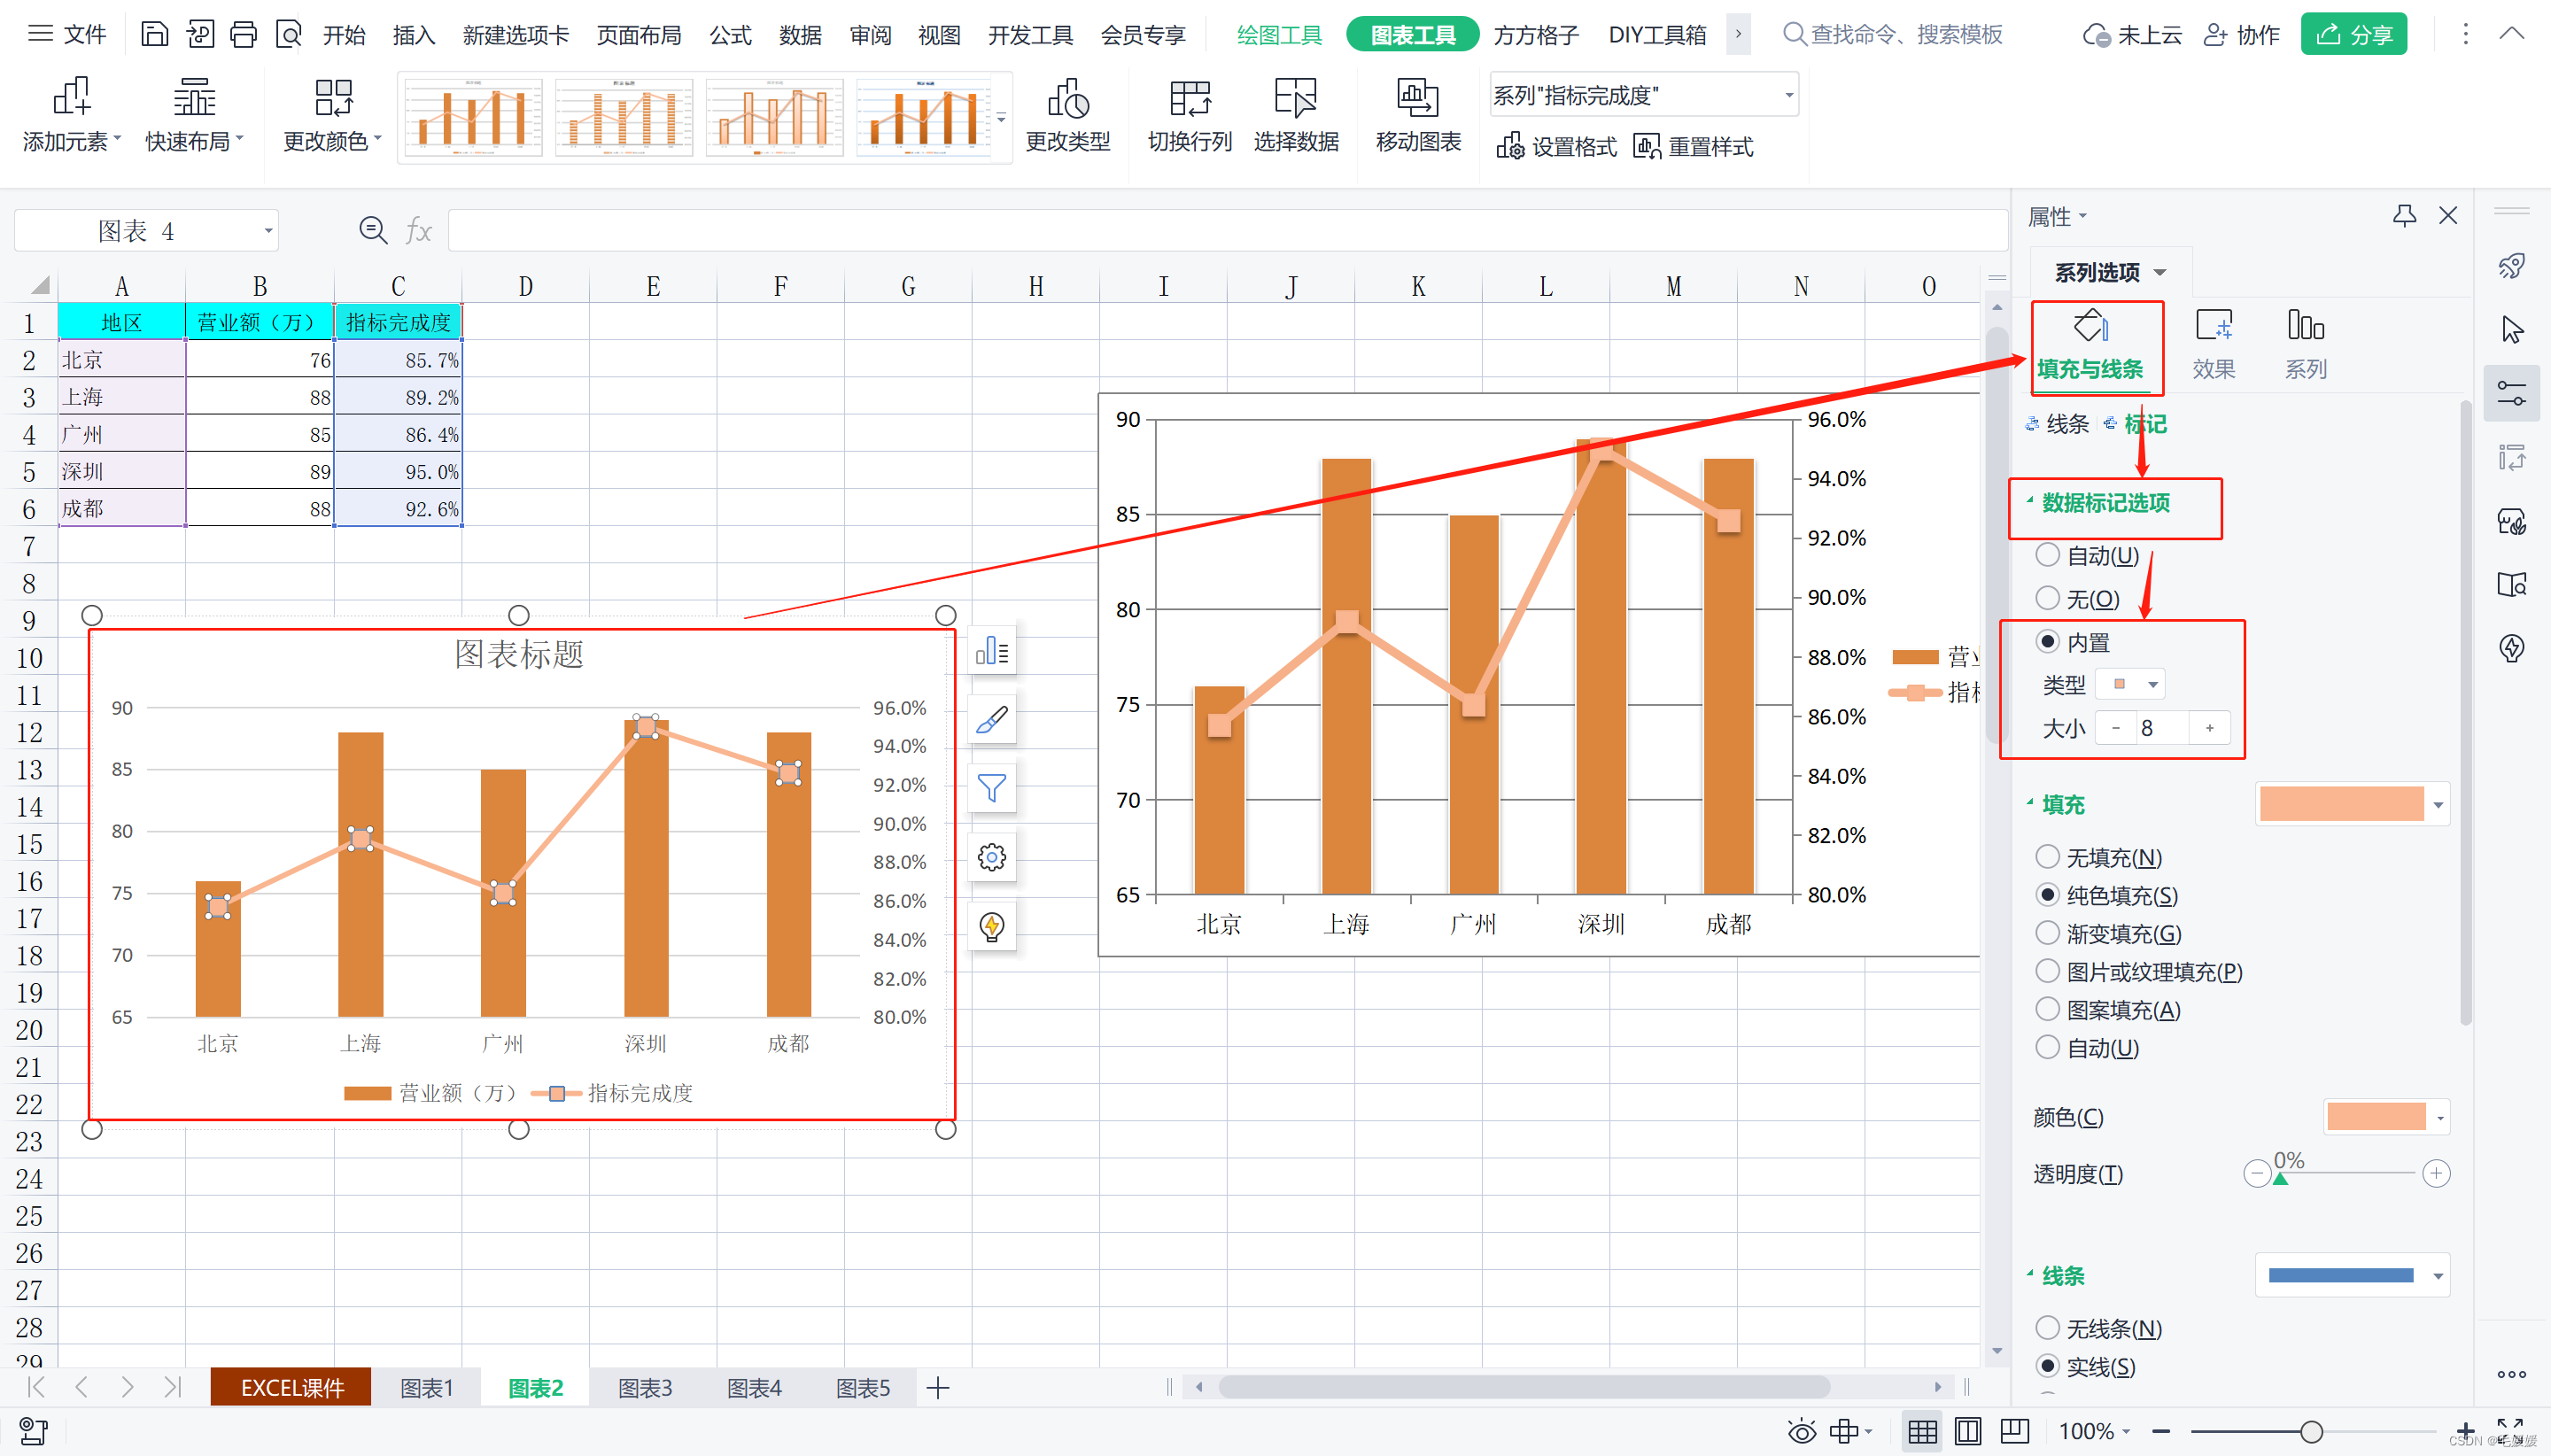Image resolution: width=2551 pixels, height=1456 pixels.
Task: Open the Series (系列) pane icon
Action: 2305,345
